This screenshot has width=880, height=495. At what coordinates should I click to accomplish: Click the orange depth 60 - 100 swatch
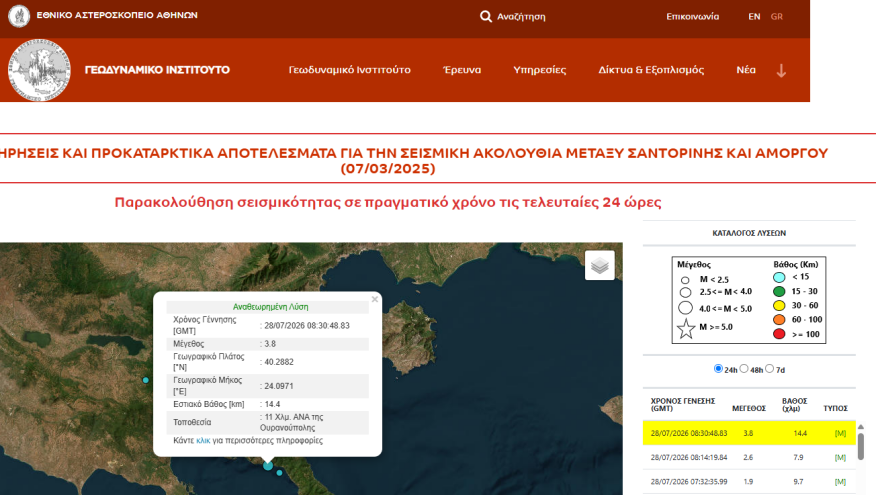(x=779, y=320)
